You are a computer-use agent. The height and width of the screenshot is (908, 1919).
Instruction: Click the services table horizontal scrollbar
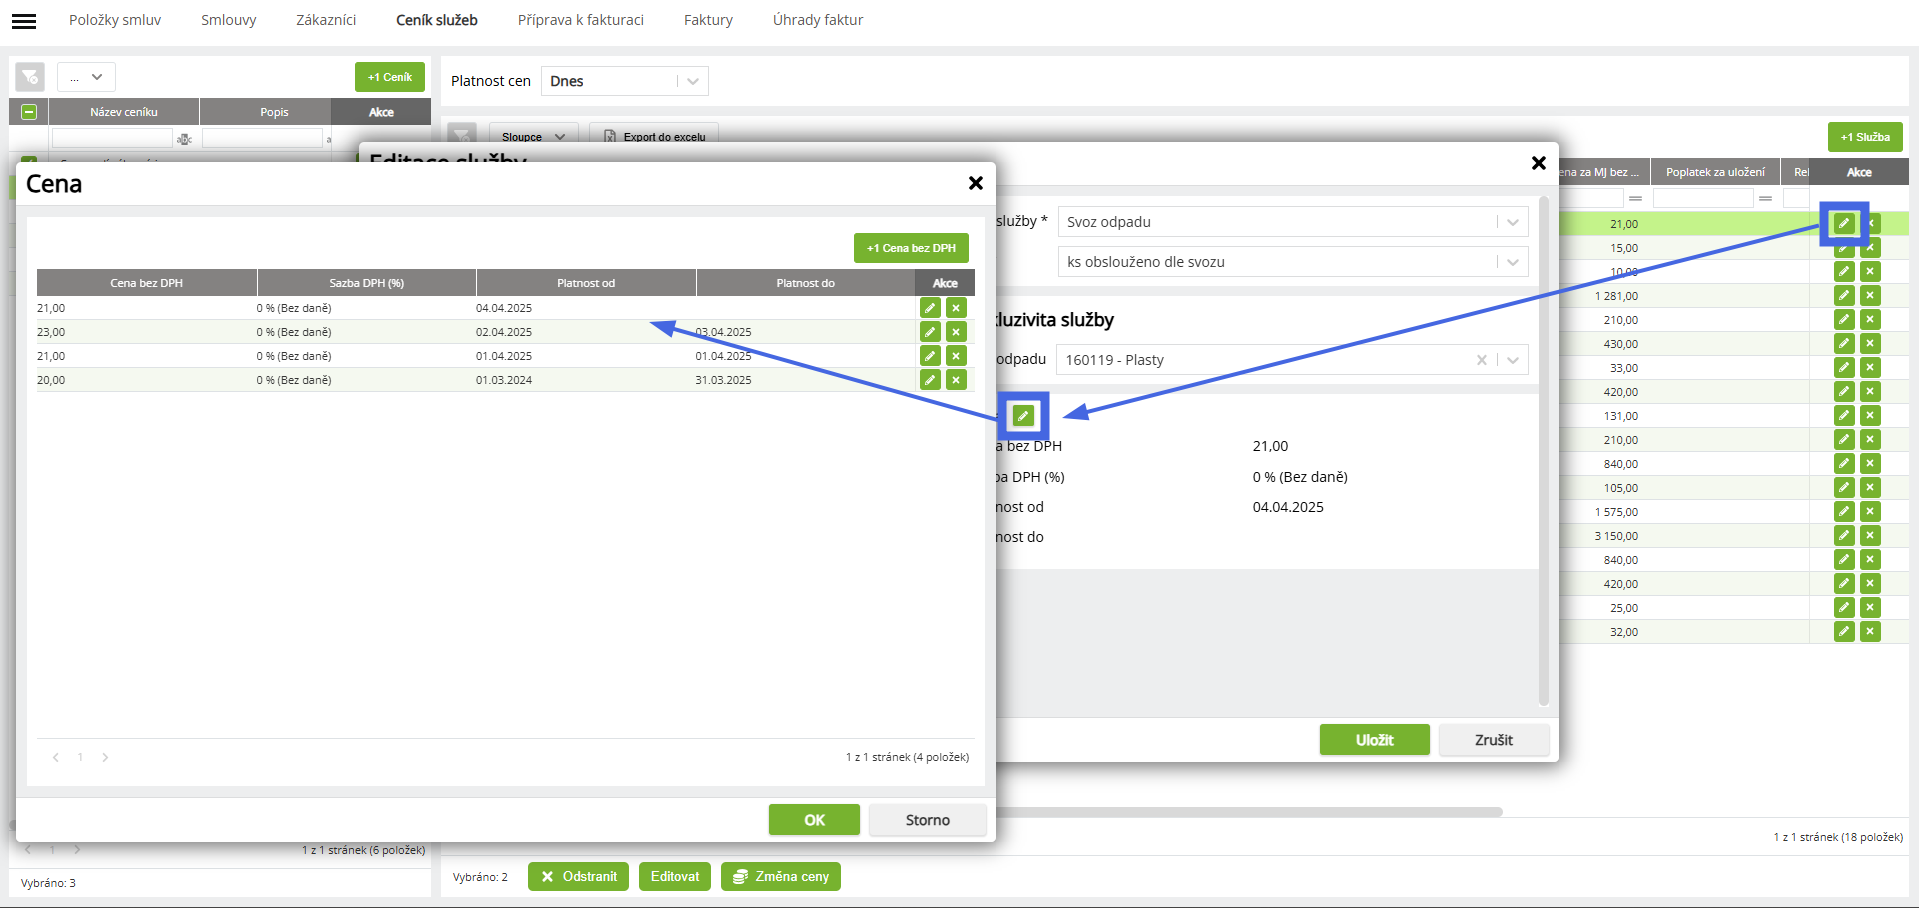1250,812
